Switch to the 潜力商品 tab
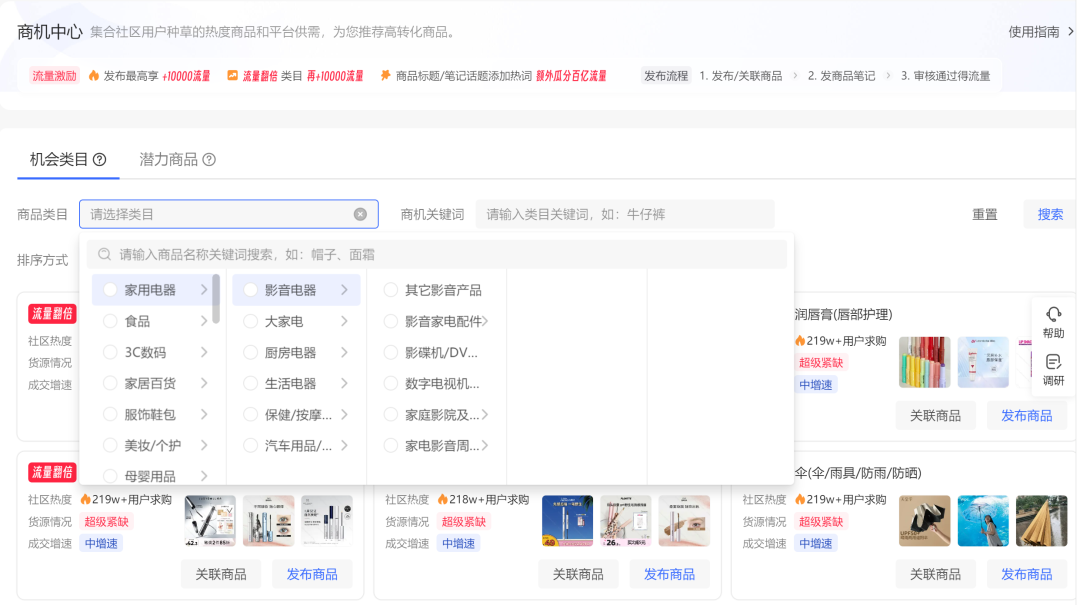 click(168, 160)
